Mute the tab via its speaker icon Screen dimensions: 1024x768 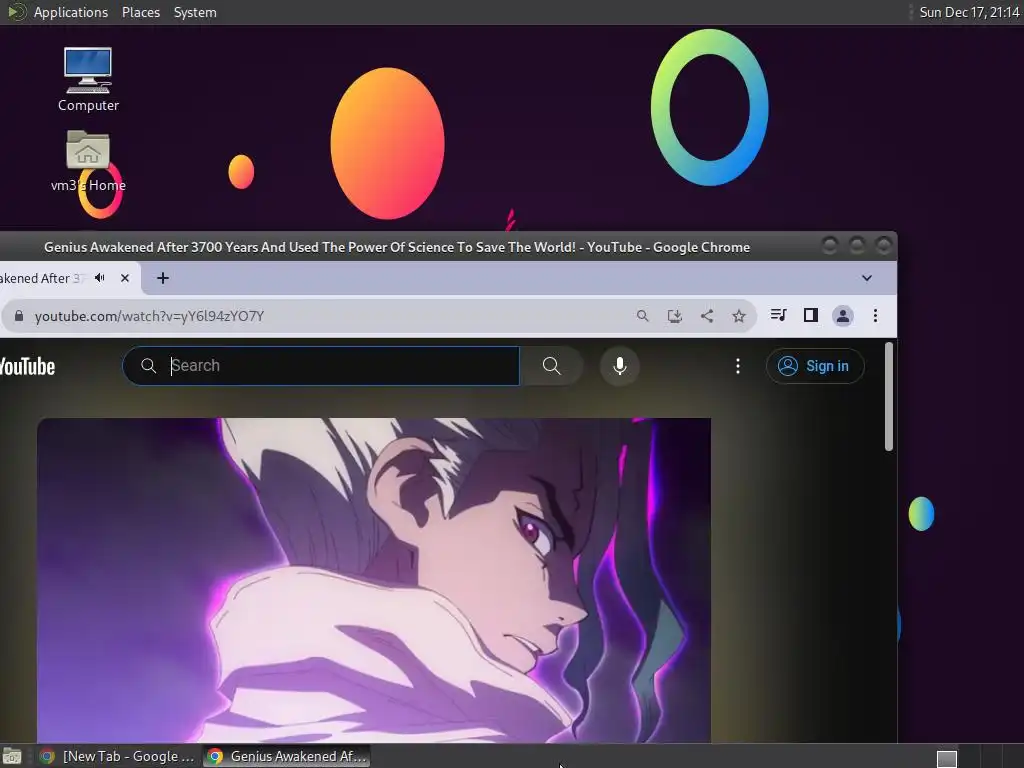tap(100, 278)
